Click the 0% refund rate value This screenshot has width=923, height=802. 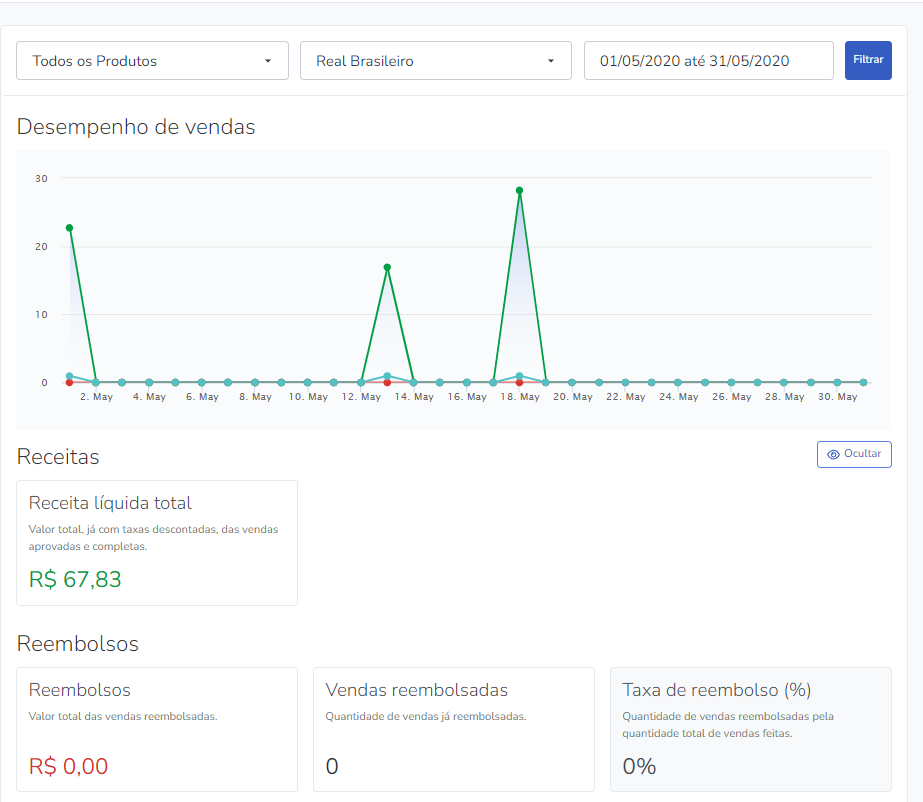639,766
